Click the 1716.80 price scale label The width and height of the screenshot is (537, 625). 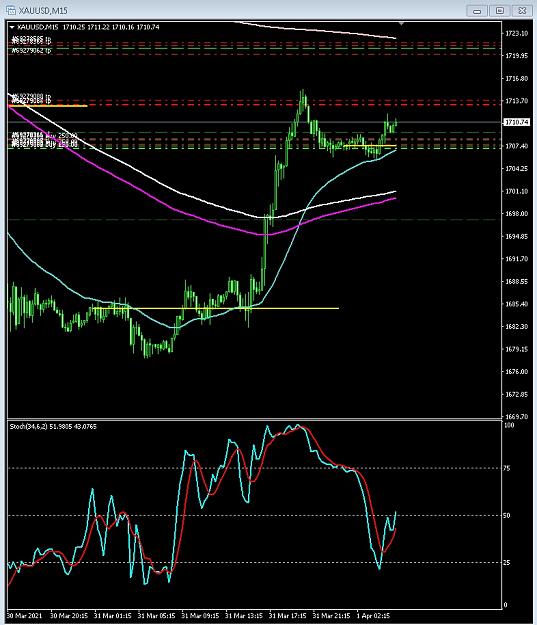point(516,79)
